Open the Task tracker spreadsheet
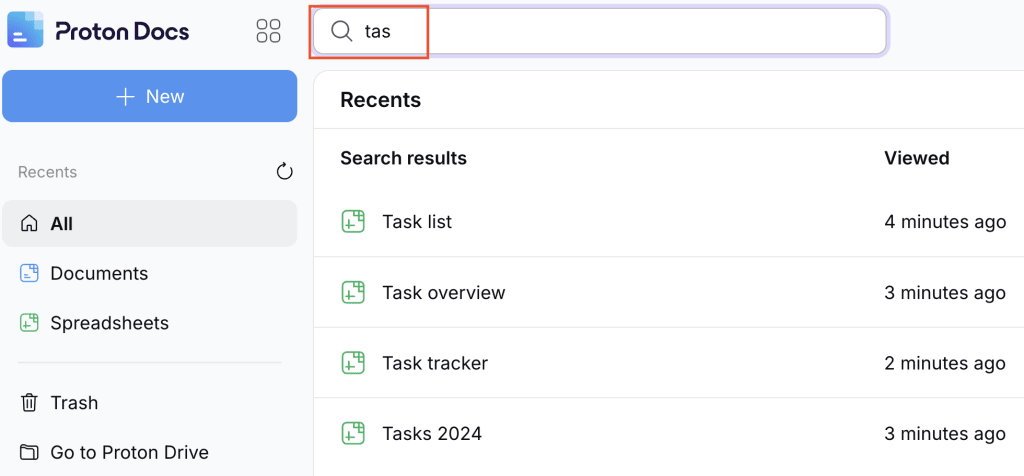1024x476 pixels. point(436,362)
